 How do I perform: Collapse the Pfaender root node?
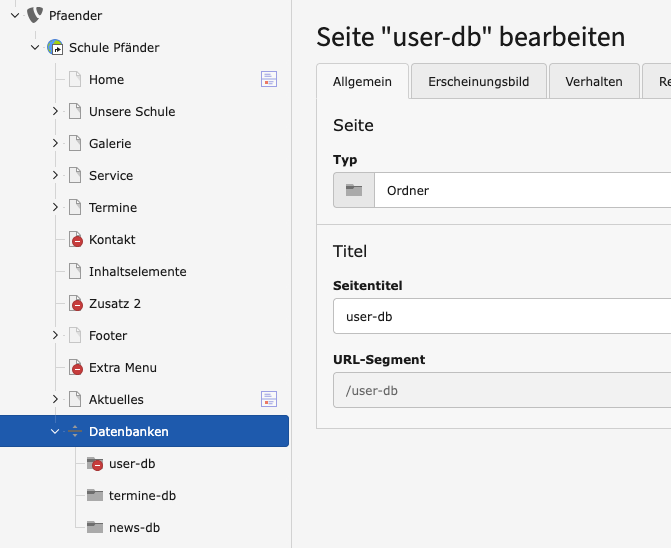pos(15,15)
